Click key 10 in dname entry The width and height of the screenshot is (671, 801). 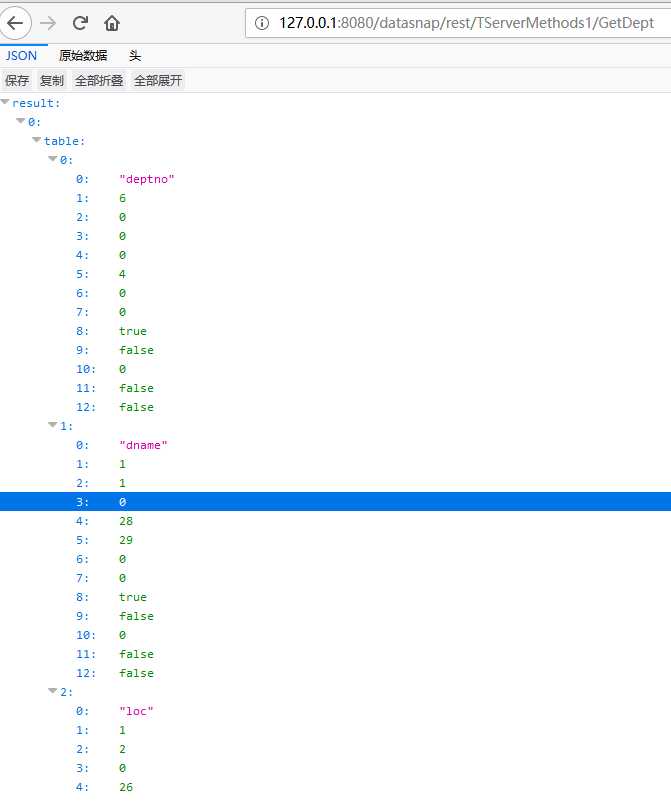click(x=86, y=635)
